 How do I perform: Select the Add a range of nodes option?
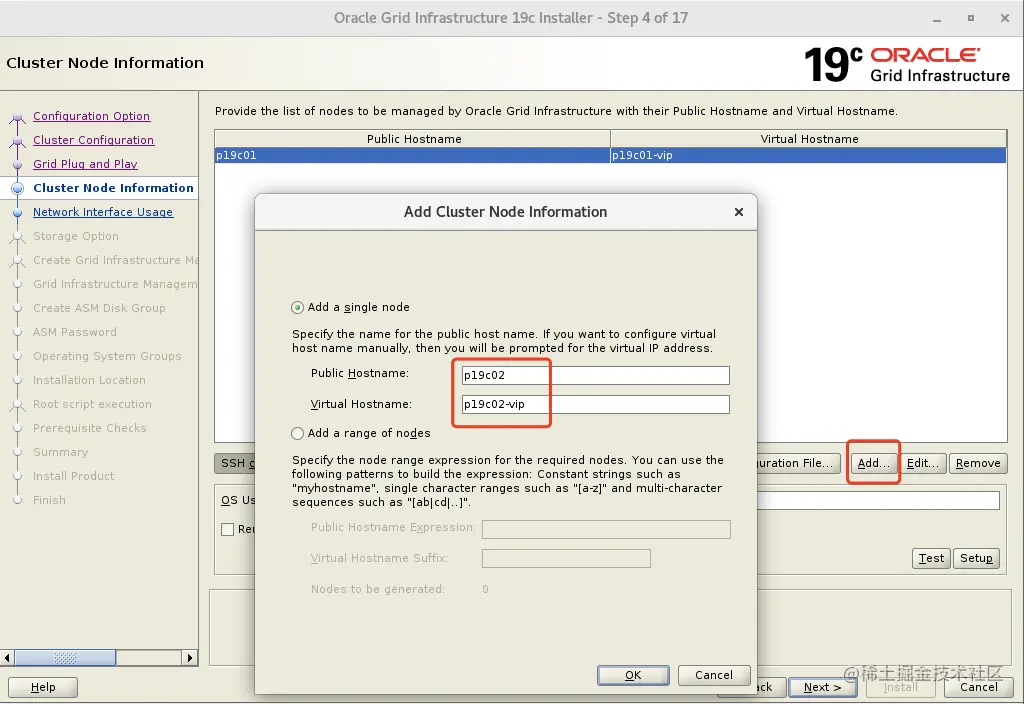297,433
